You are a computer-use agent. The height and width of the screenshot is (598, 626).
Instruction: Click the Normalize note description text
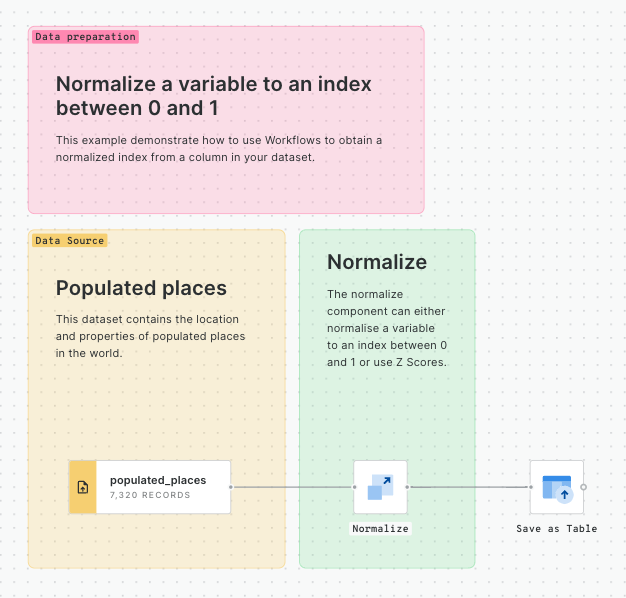pyautogui.click(x=386, y=328)
